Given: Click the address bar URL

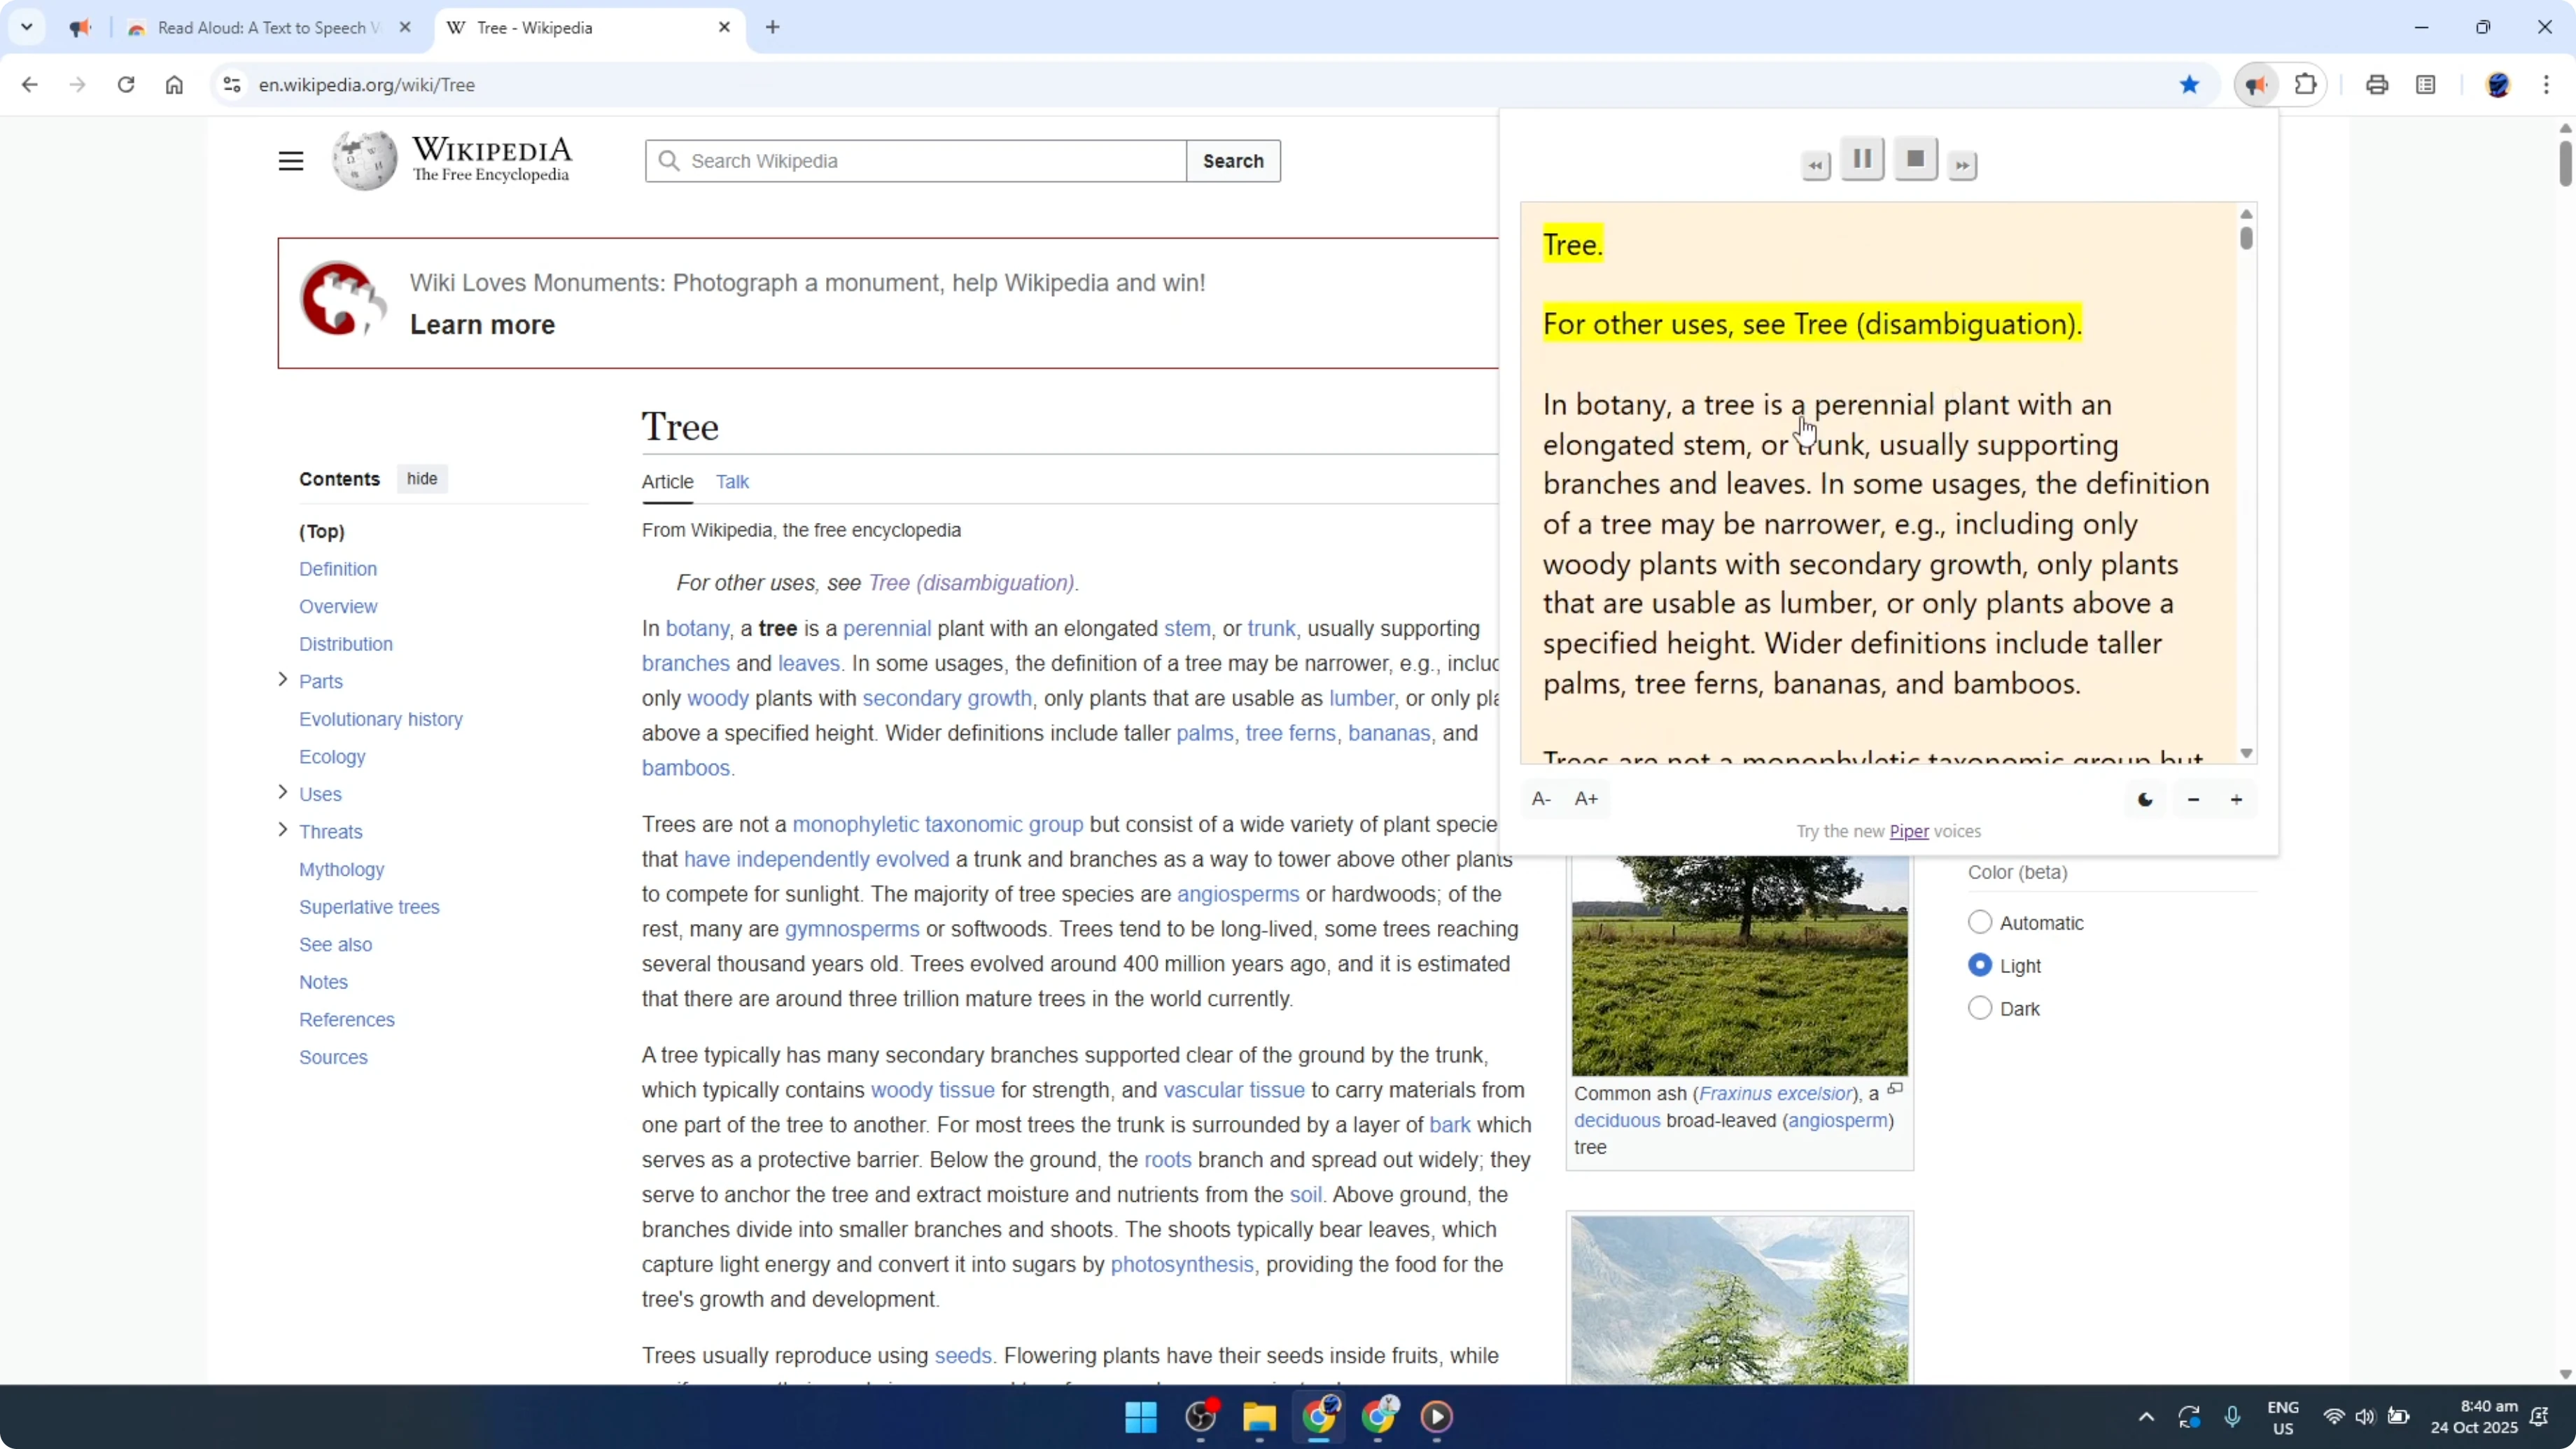Looking at the screenshot, I should point(367,85).
